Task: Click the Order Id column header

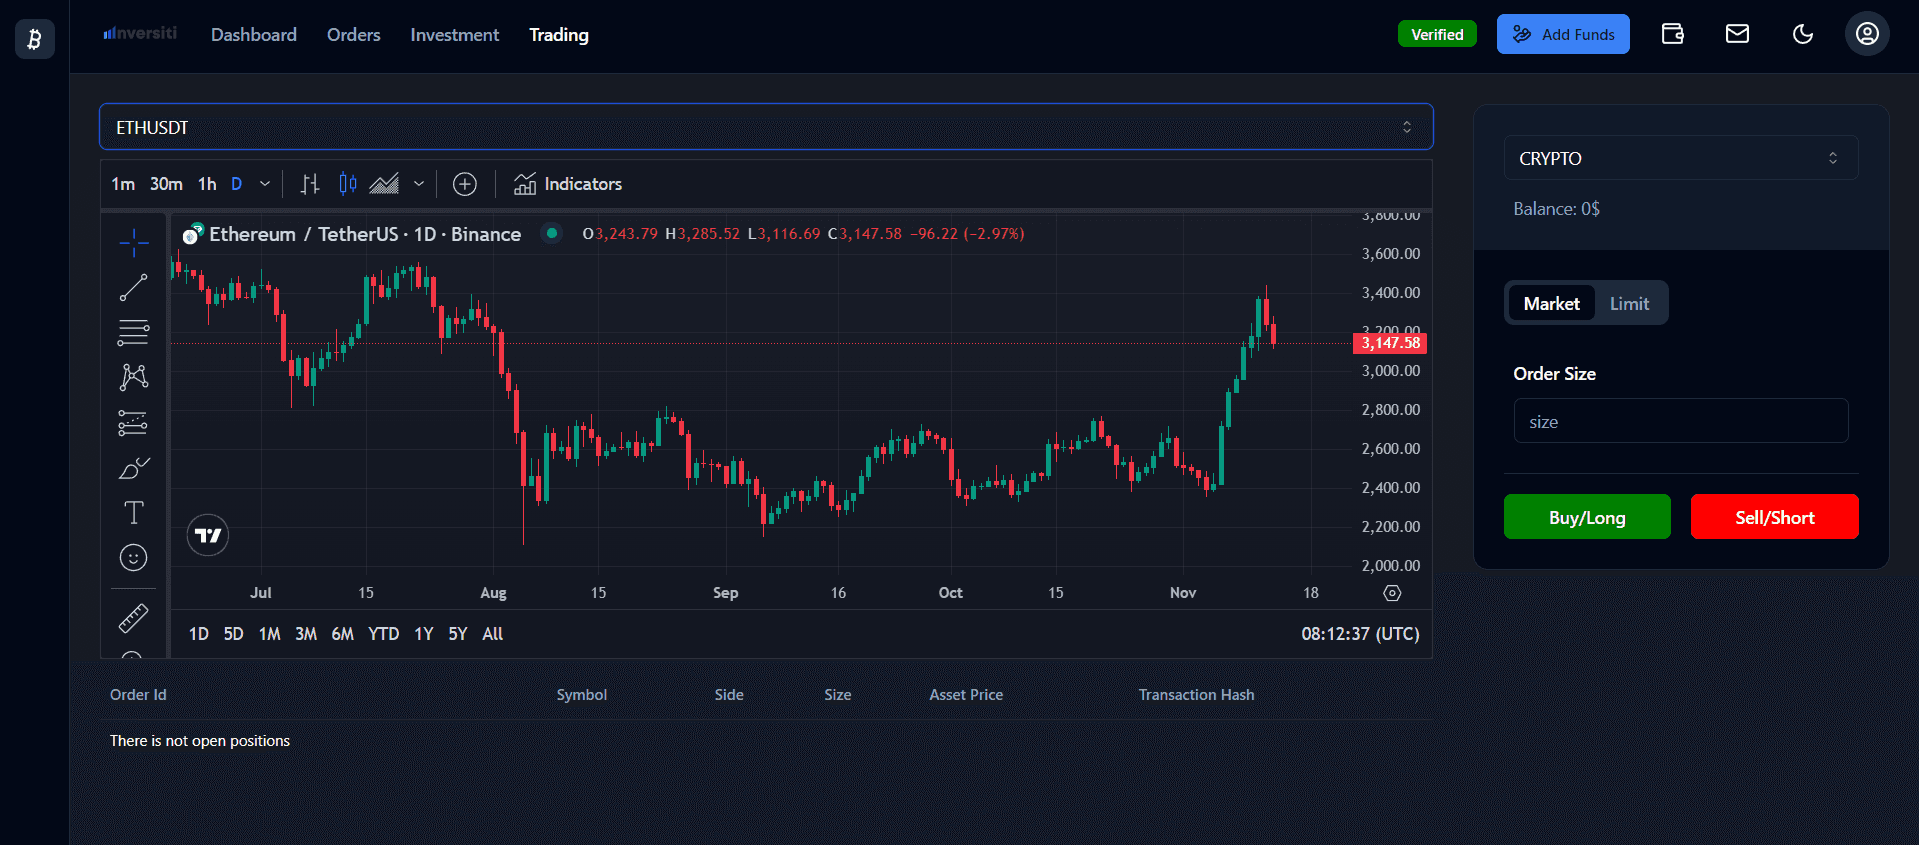Action: click(138, 695)
